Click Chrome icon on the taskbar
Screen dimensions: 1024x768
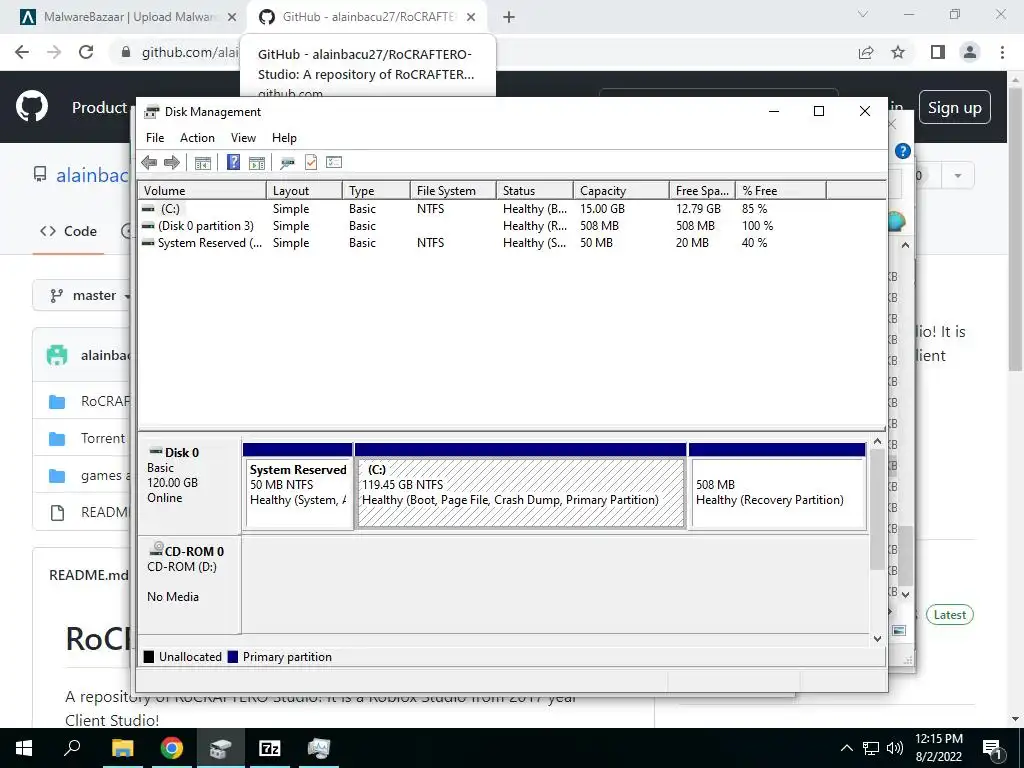pos(172,748)
